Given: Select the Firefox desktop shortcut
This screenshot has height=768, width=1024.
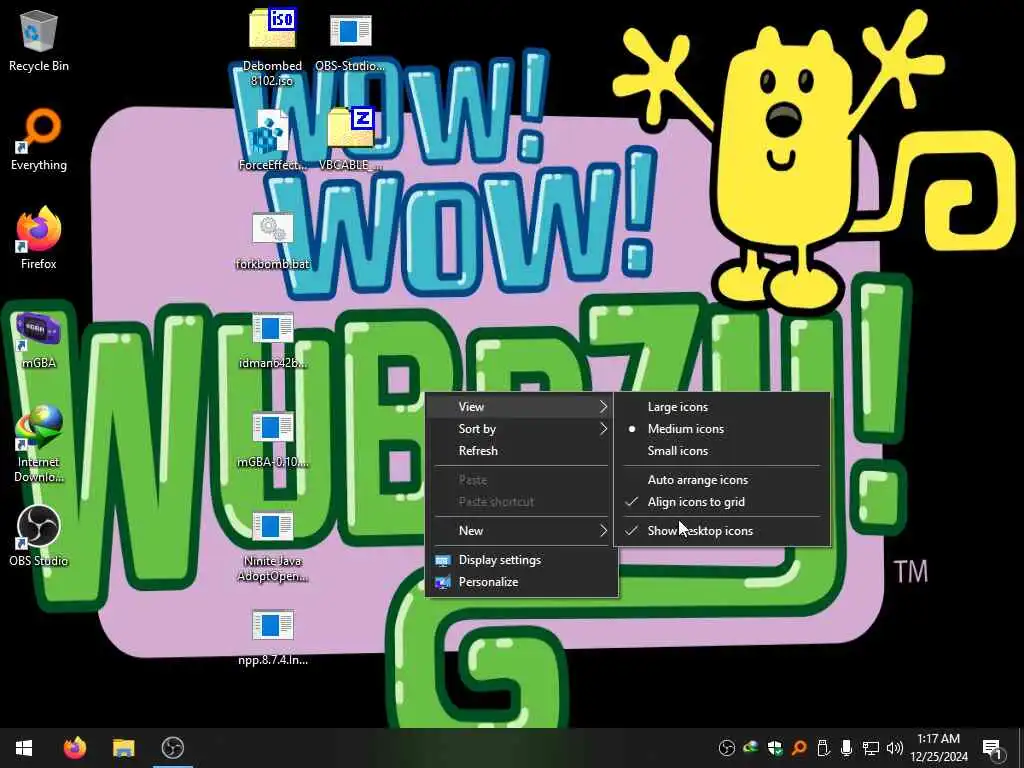Looking at the screenshot, I should pyautogui.click(x=39, y=238).
